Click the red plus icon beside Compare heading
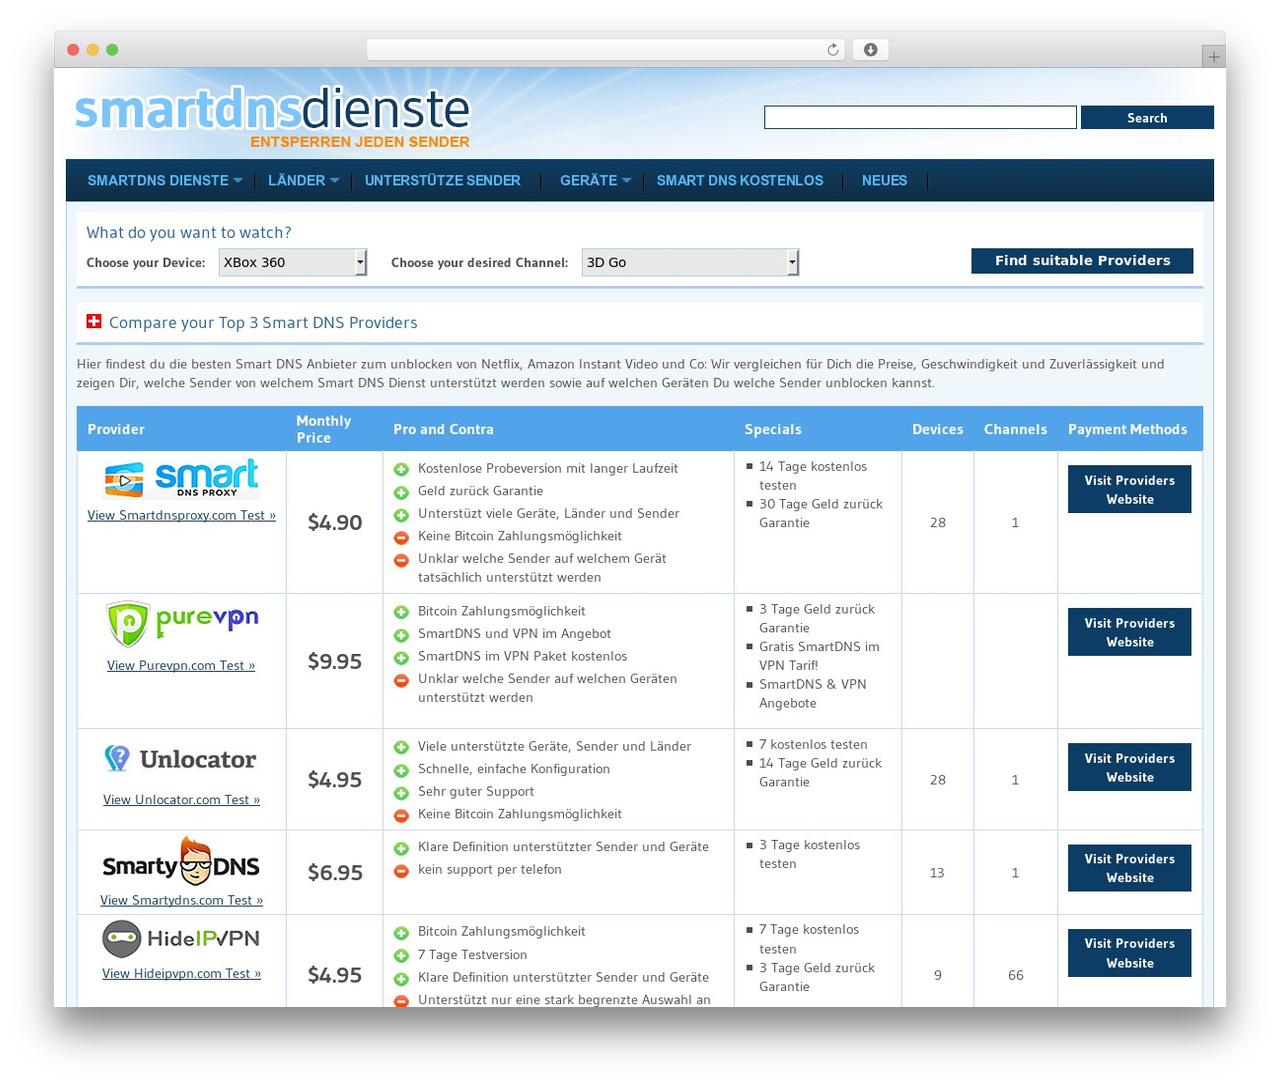The width and height of the screenshot is (1280, 1084). [94, 321]
